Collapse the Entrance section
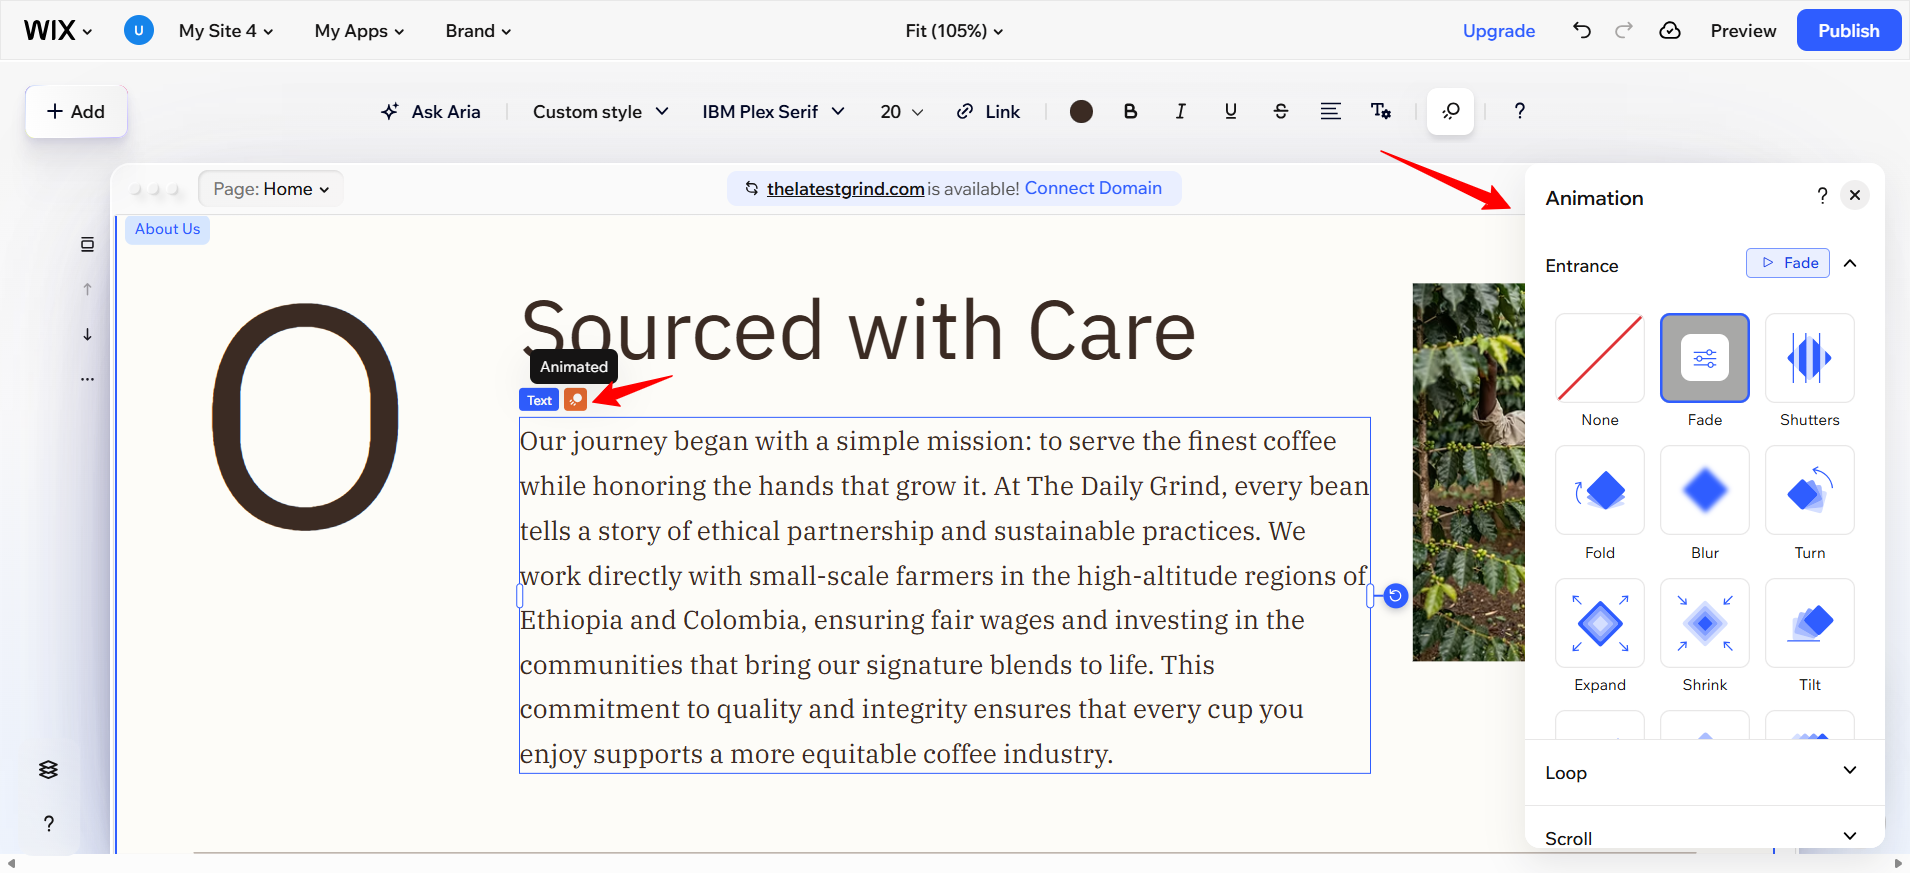The image size is (1910, 873). click(x=1850, y=263)
